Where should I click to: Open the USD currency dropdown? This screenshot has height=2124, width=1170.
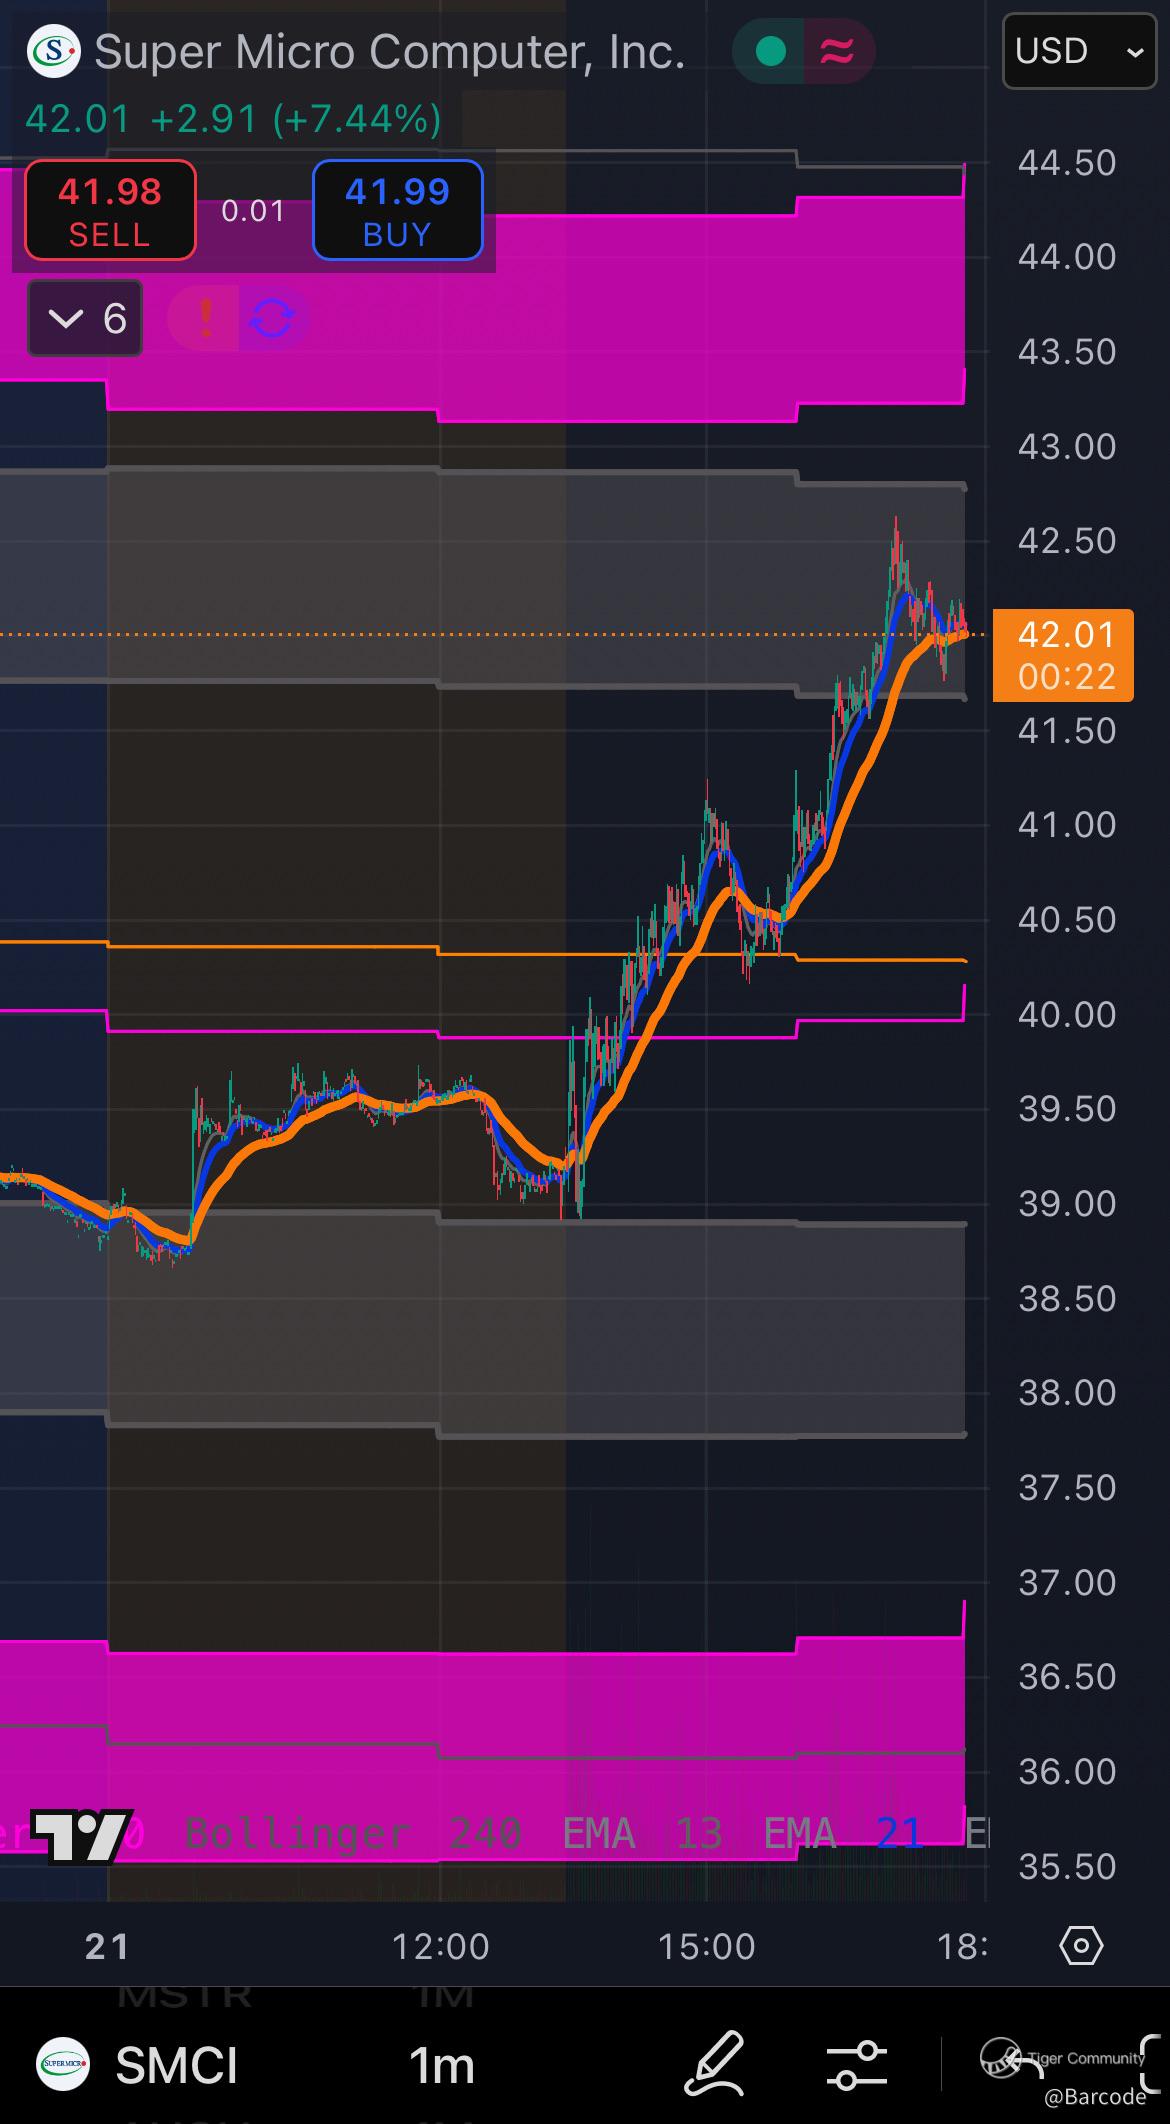1079,51
